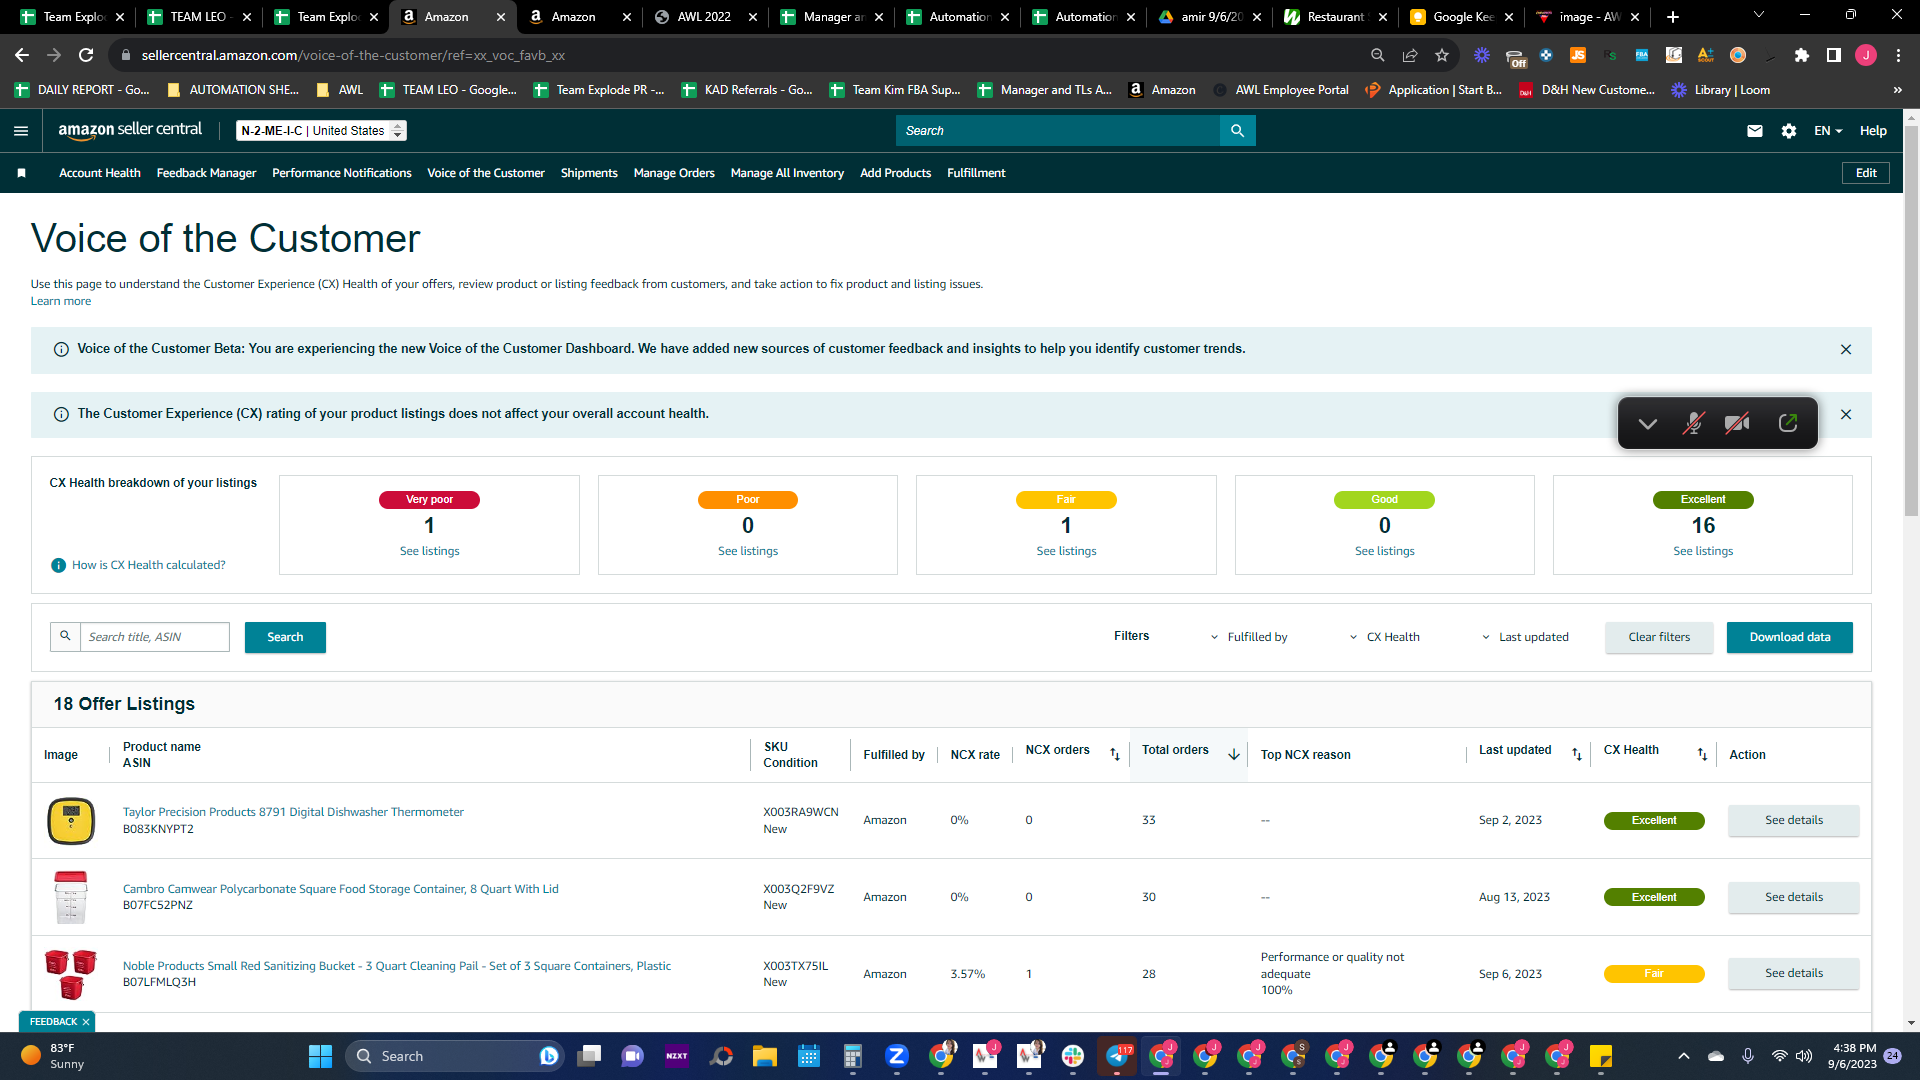This screenshot has width=1920, height=1080.
Task: Expand the Fulfilled by filter
Action: 1249,637
